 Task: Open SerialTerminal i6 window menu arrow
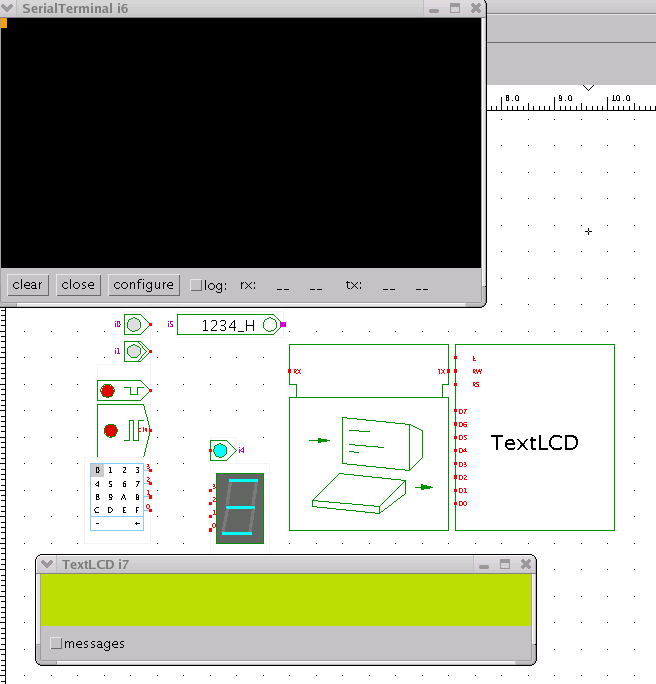pos(8,8)
